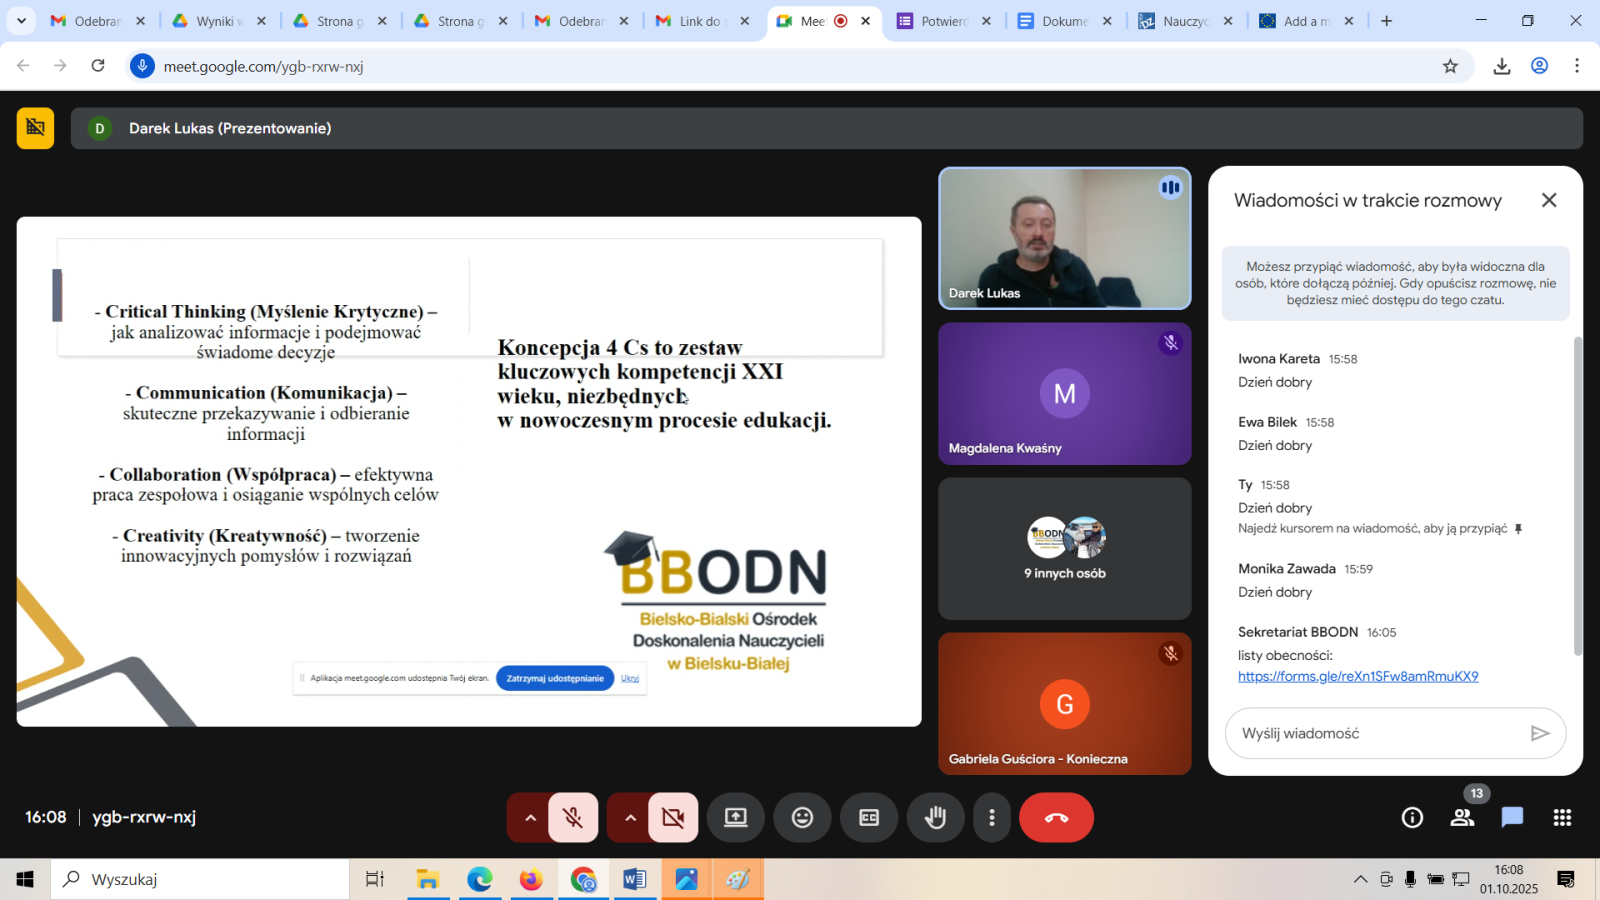Open the activities grid icon
Image resolution: width=1600 pixels, height=900 pixels.
(x=1562, y=818)
